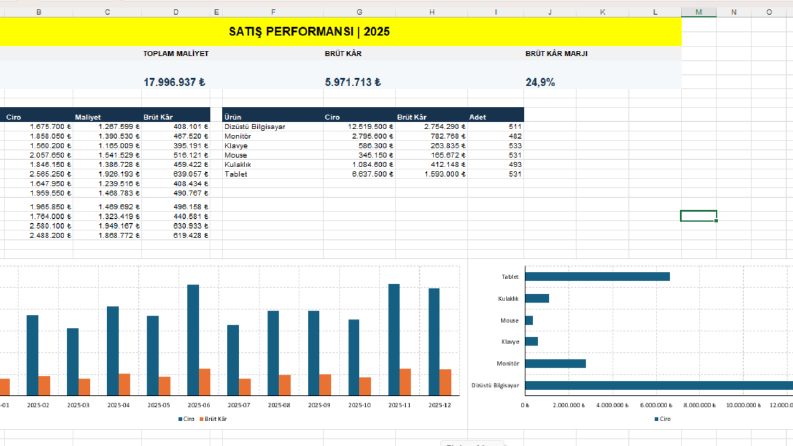The image size is (793, 446).
Task: Select the Brüt Kâr cell '639.057 ₺'
Action: click(x=175, y=174)
